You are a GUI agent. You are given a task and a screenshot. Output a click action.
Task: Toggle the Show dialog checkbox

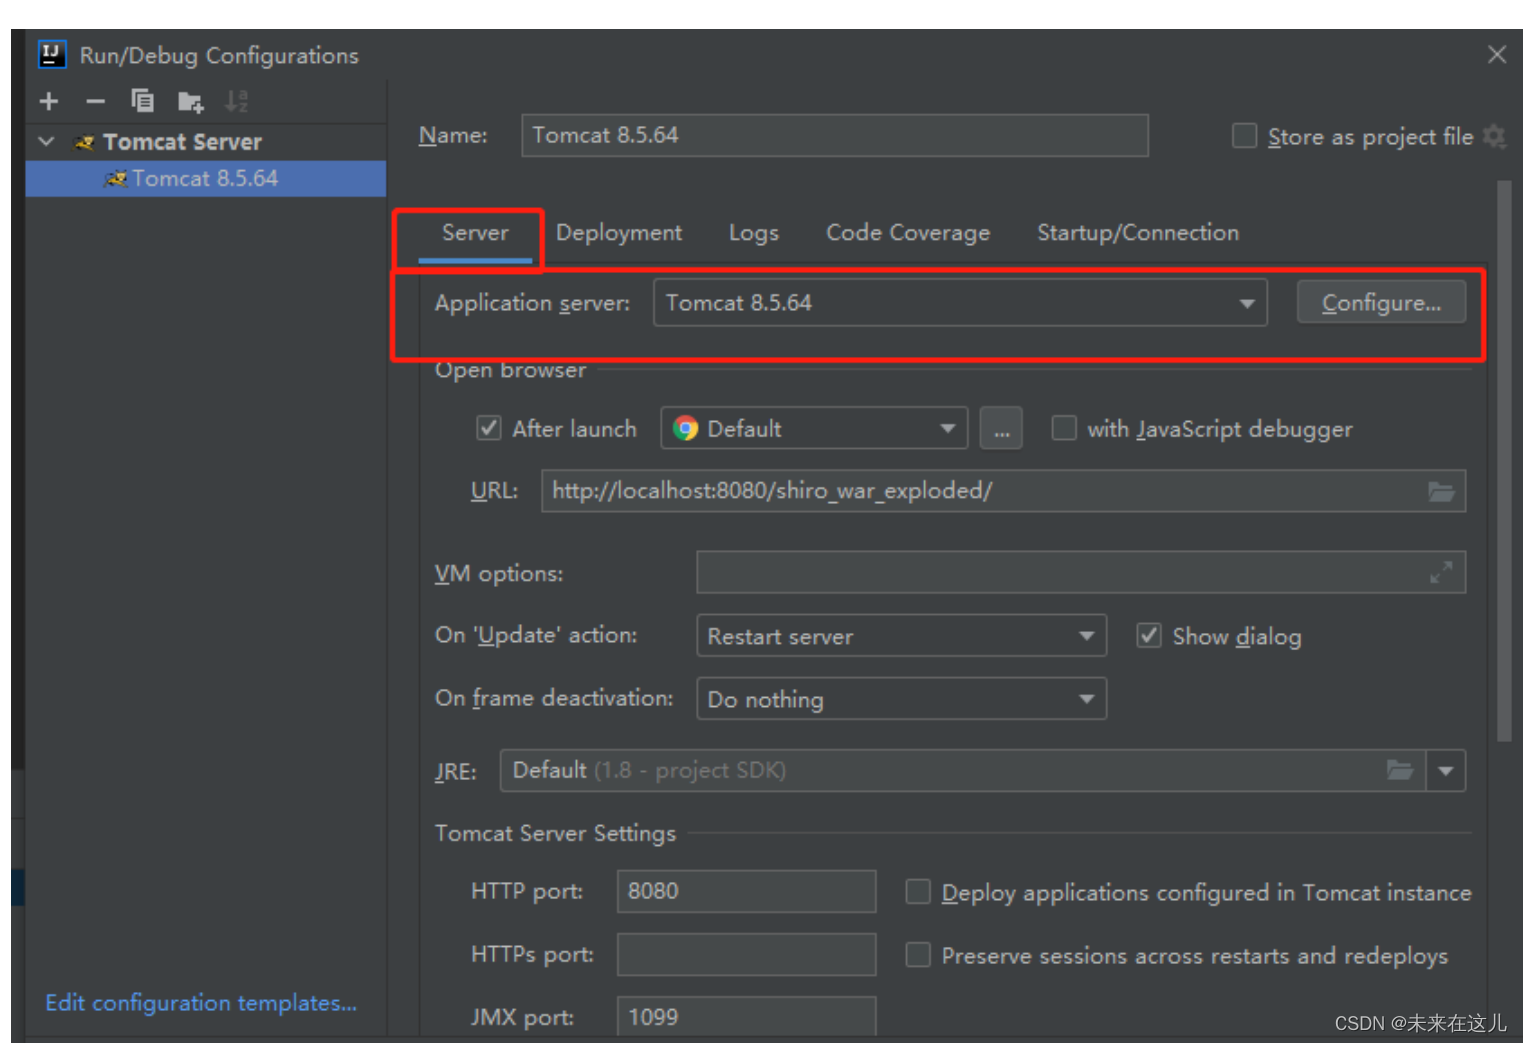pos(1149,636)
